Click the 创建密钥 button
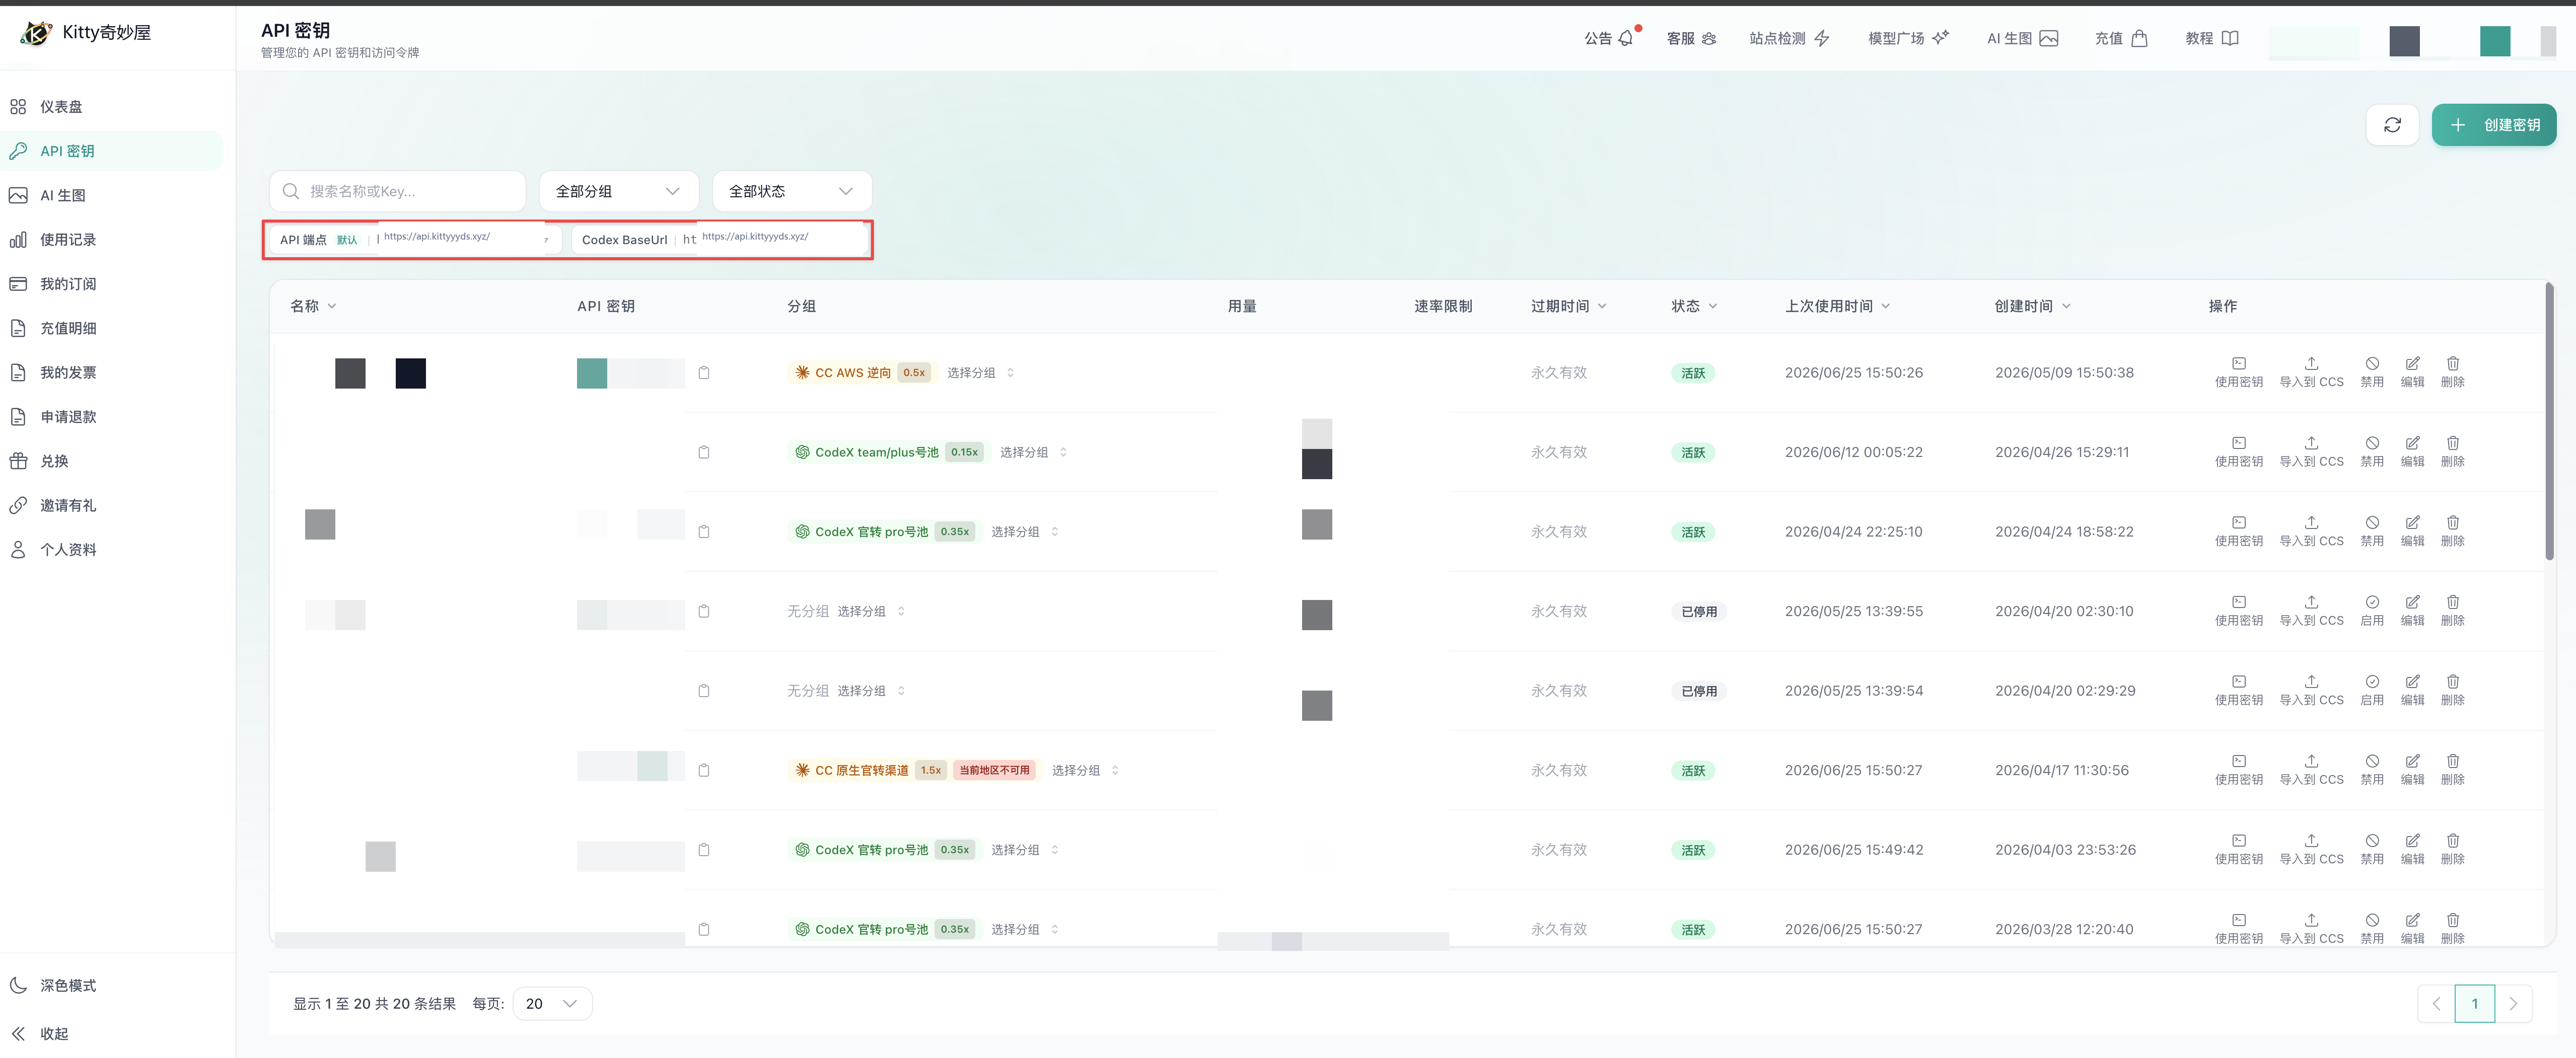 [2493, 125]
